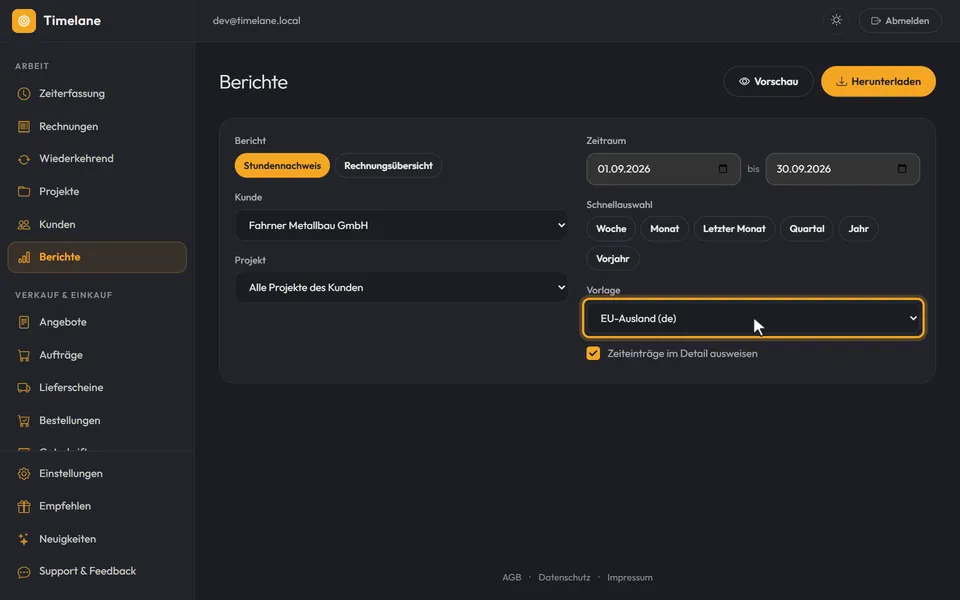Click the Bestellungen cart icon
960x600 pixels.
(24, 421)
